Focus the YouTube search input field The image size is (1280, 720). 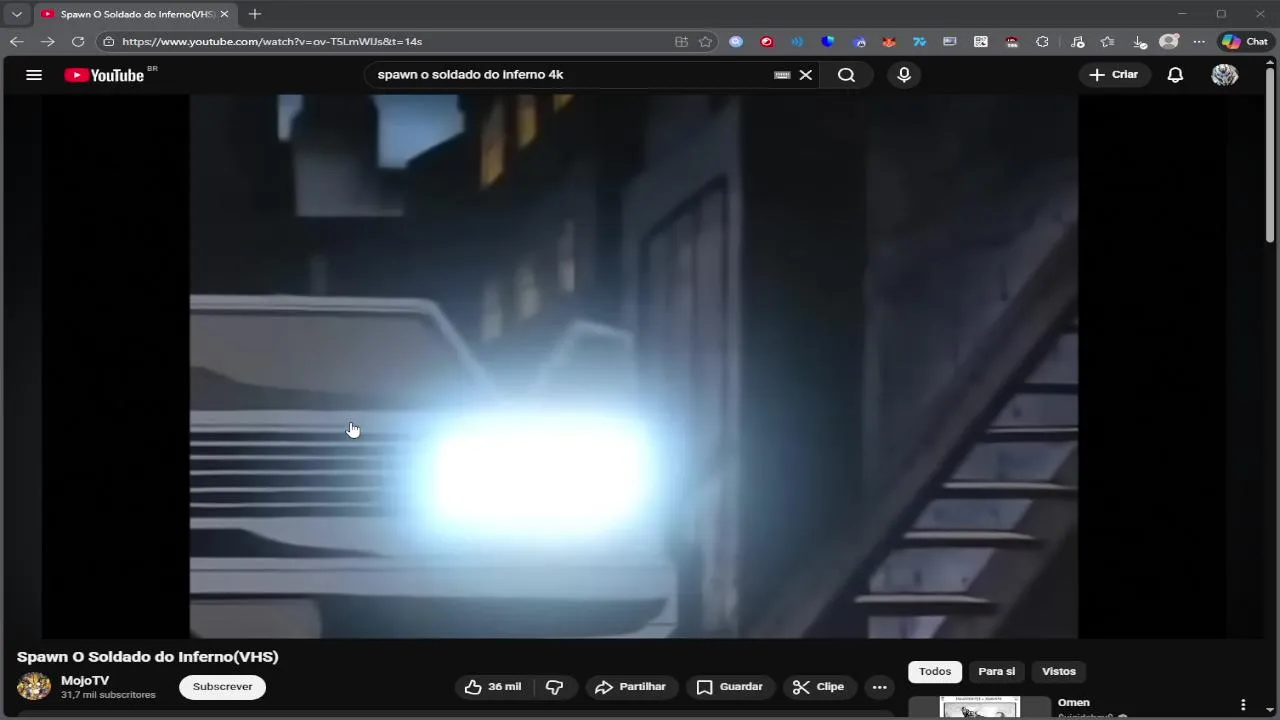570,75
